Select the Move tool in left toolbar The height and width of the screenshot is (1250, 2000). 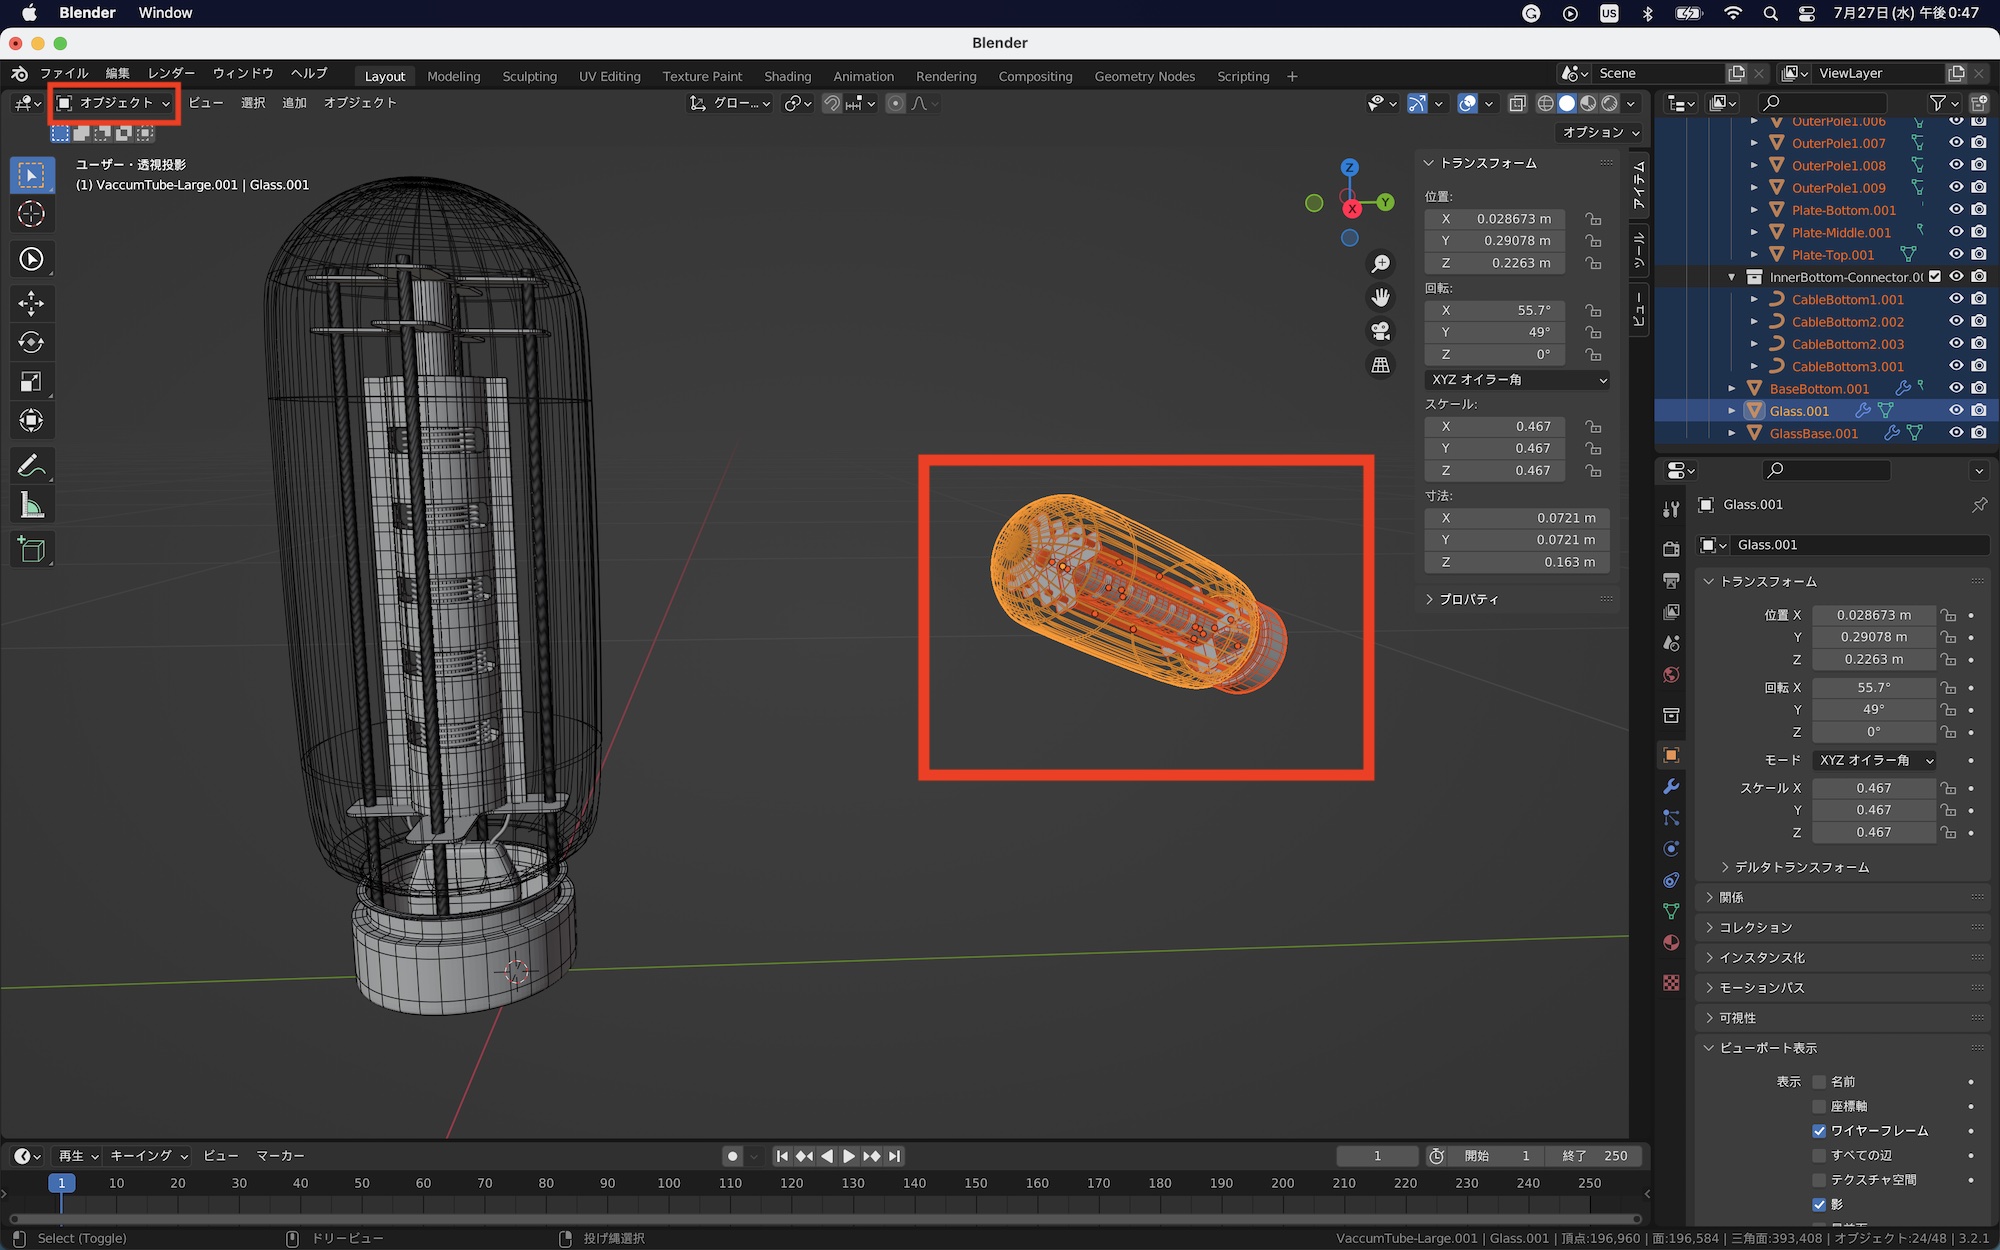(31, 303)
